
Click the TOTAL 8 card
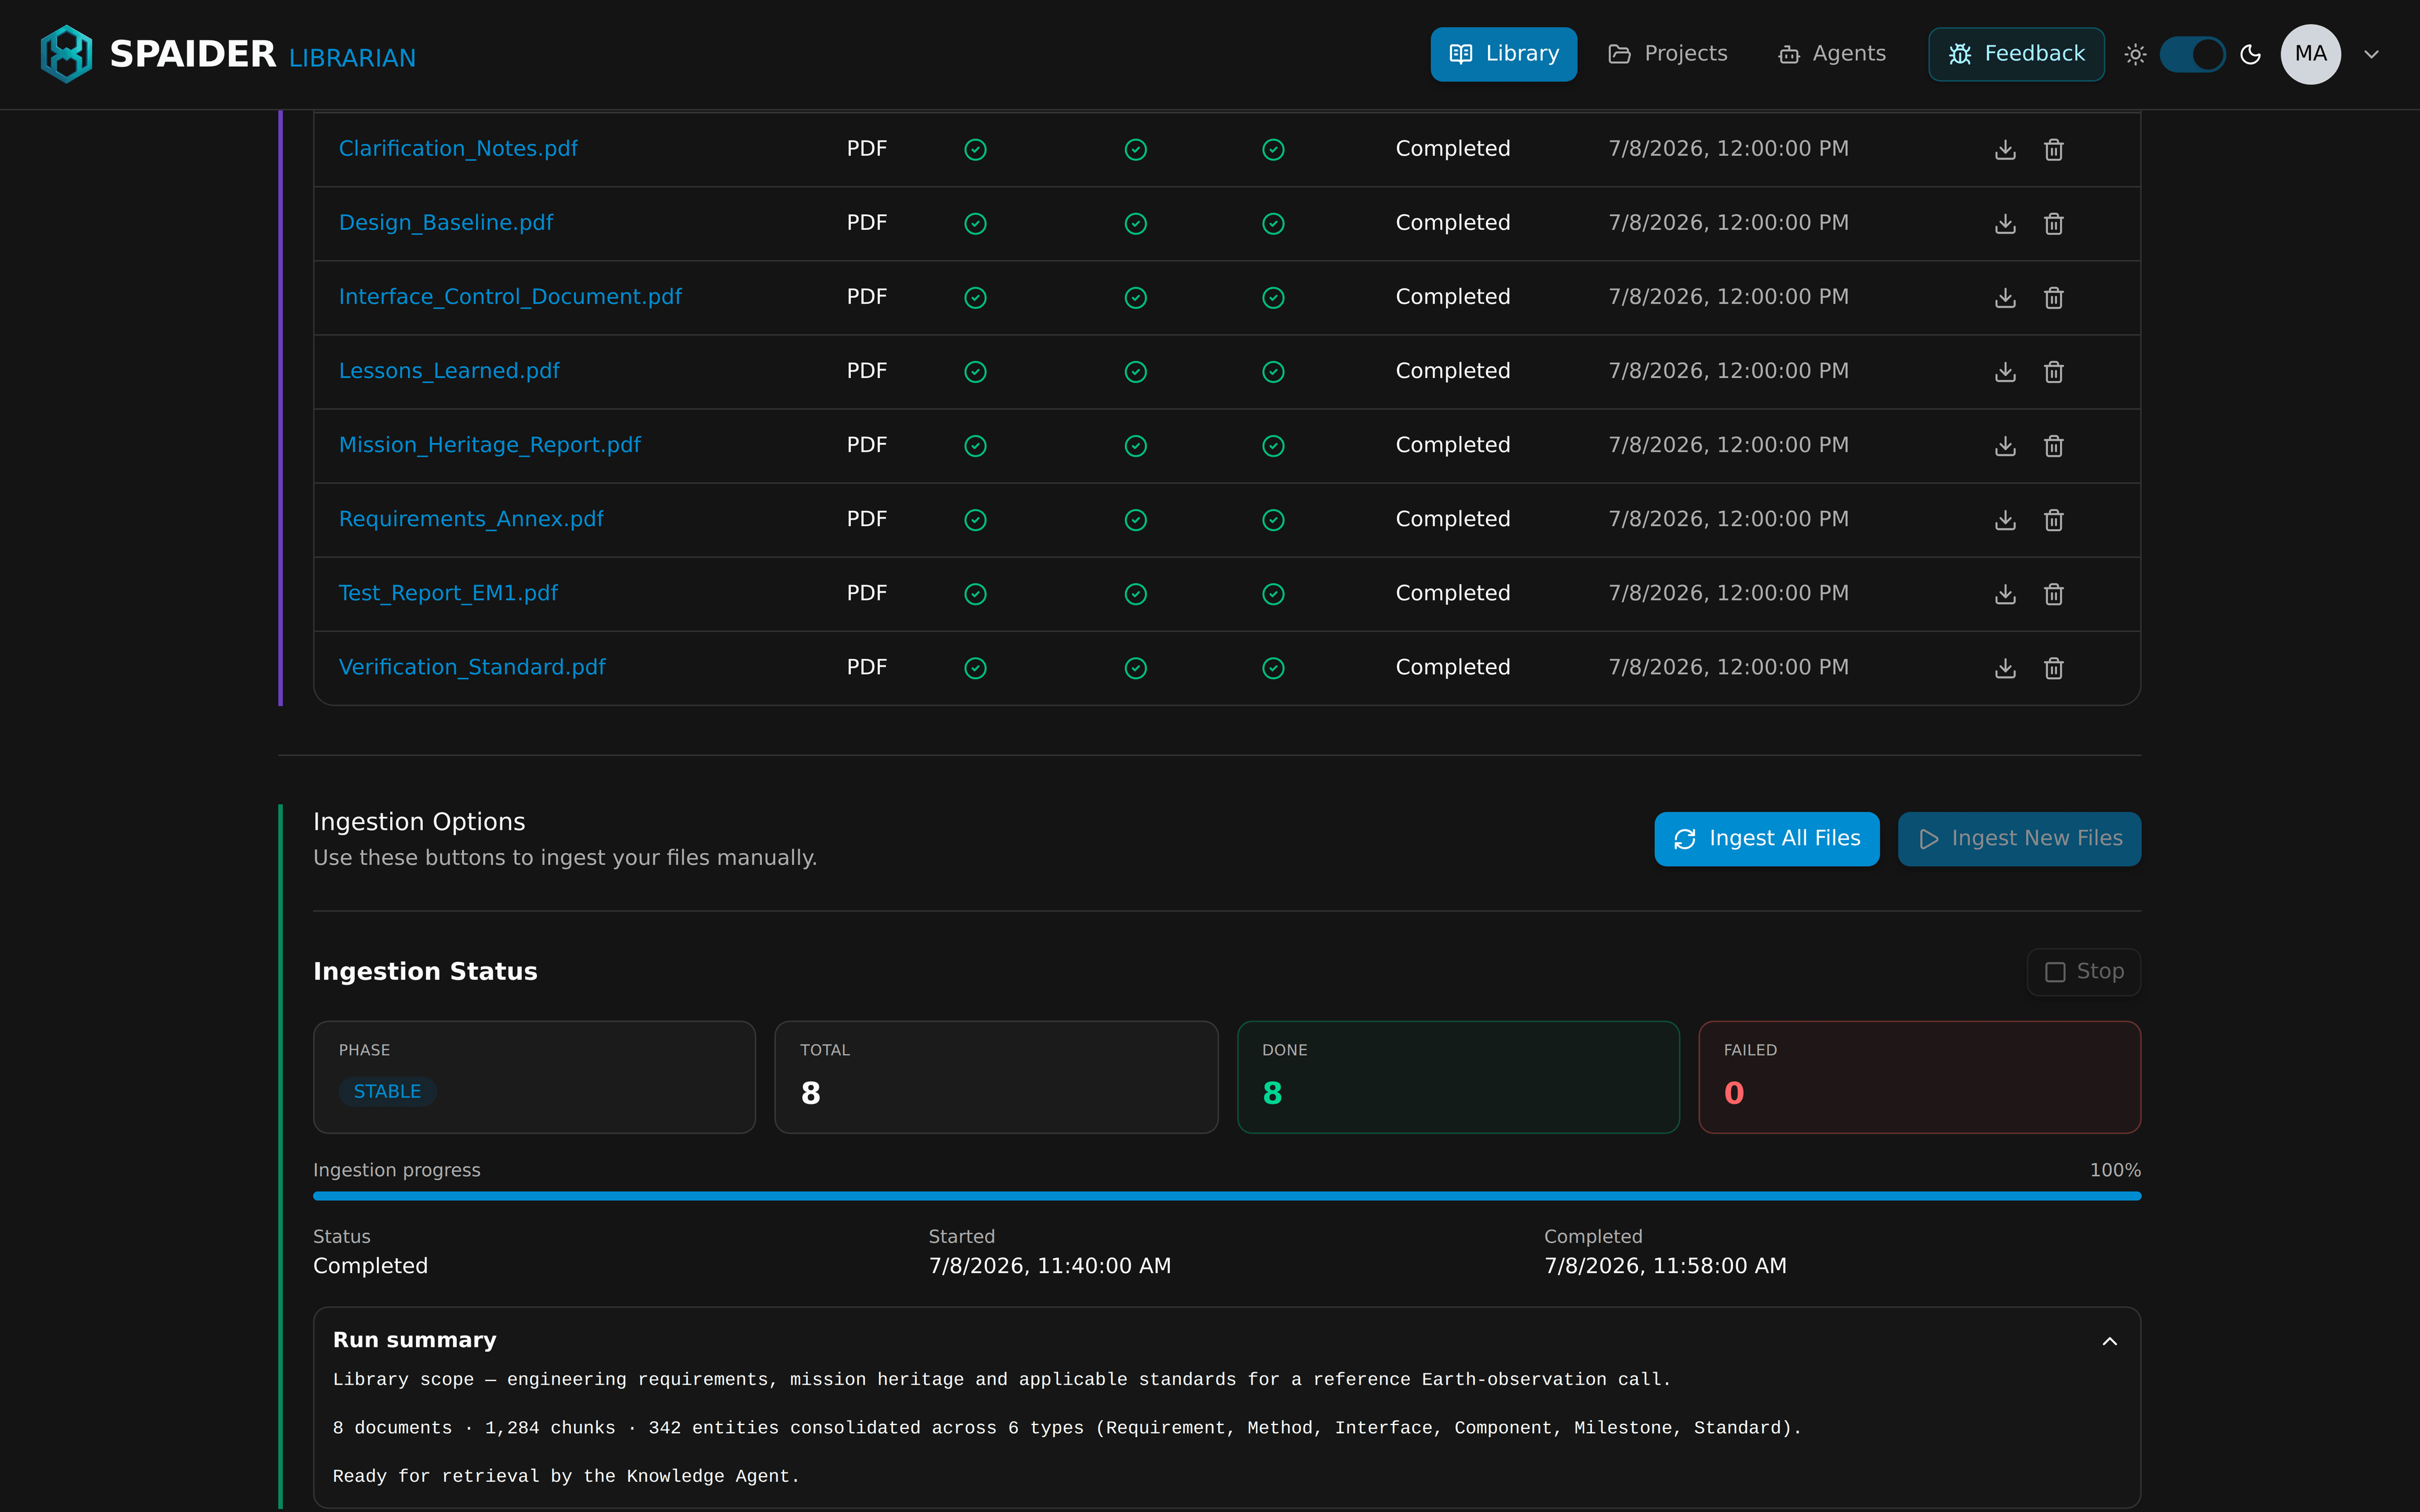[x=996, y=1077]
